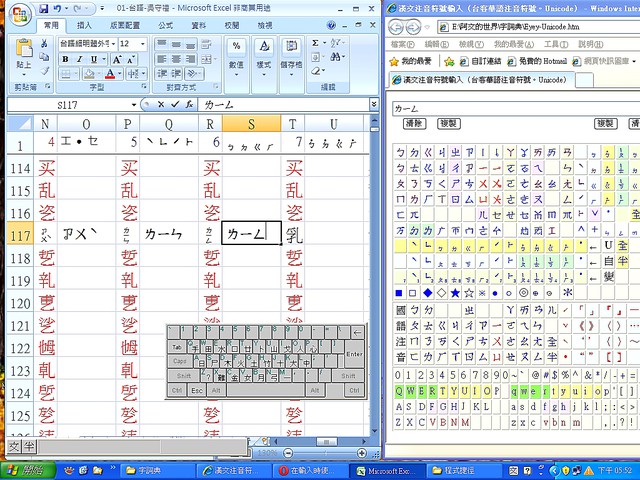Screen dimensions: 640x480
Task: Toggle Italic formatting in ribbon
Action: (77, 59)
